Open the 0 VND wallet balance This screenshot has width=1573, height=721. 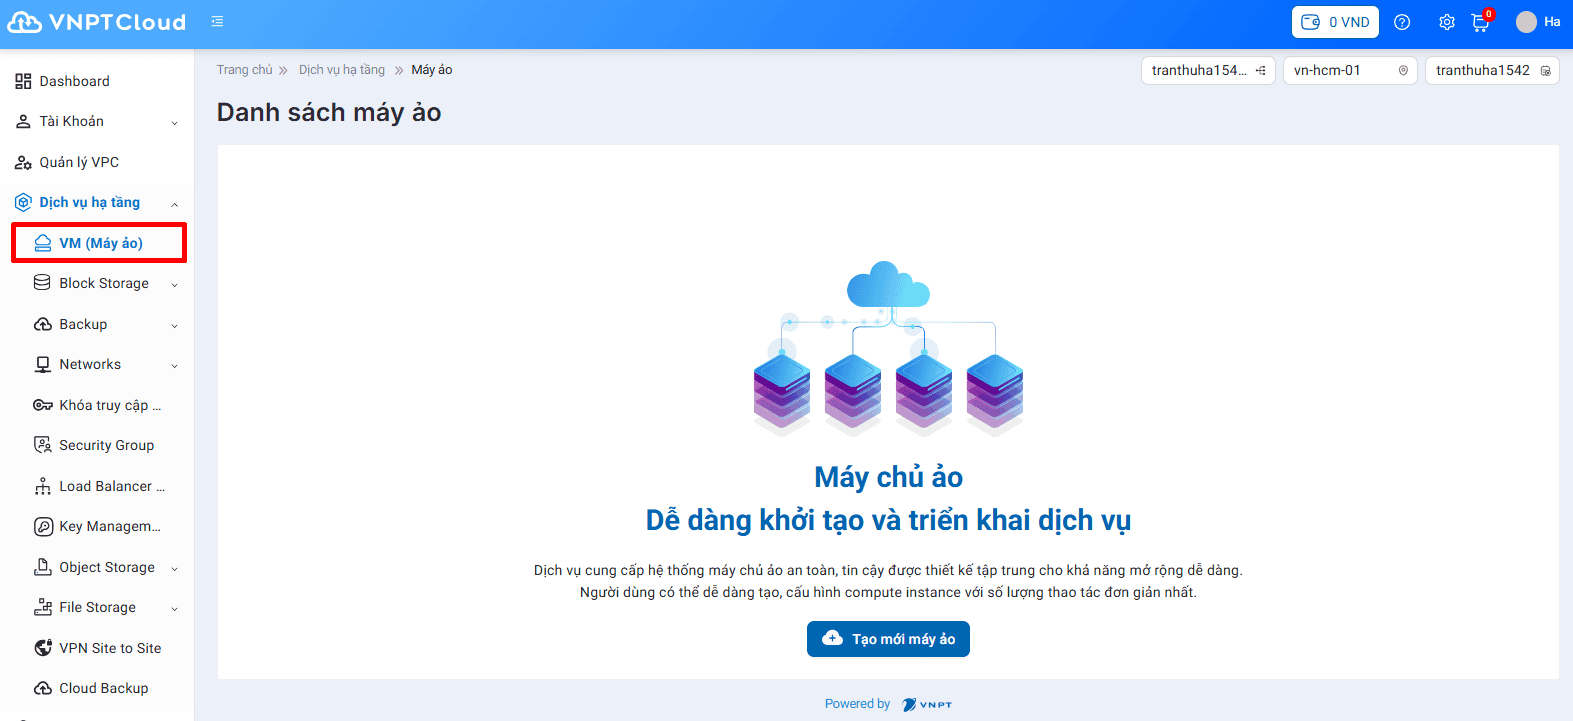point(1335,22)
